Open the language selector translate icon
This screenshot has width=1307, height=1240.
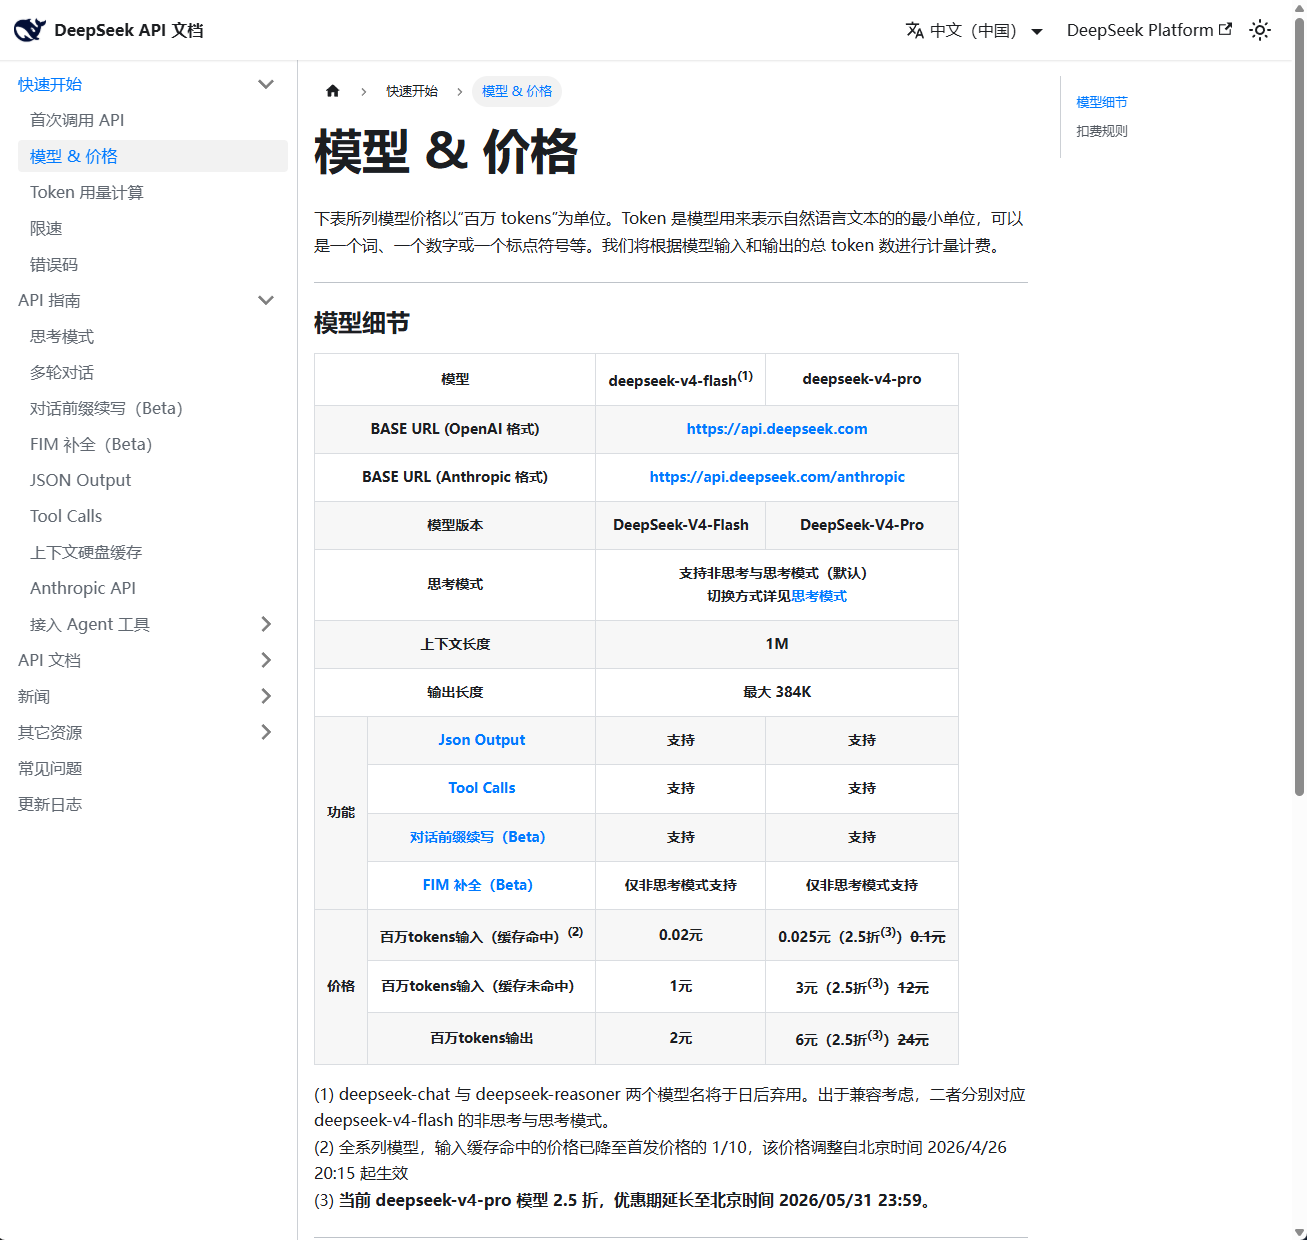[914, 30]
